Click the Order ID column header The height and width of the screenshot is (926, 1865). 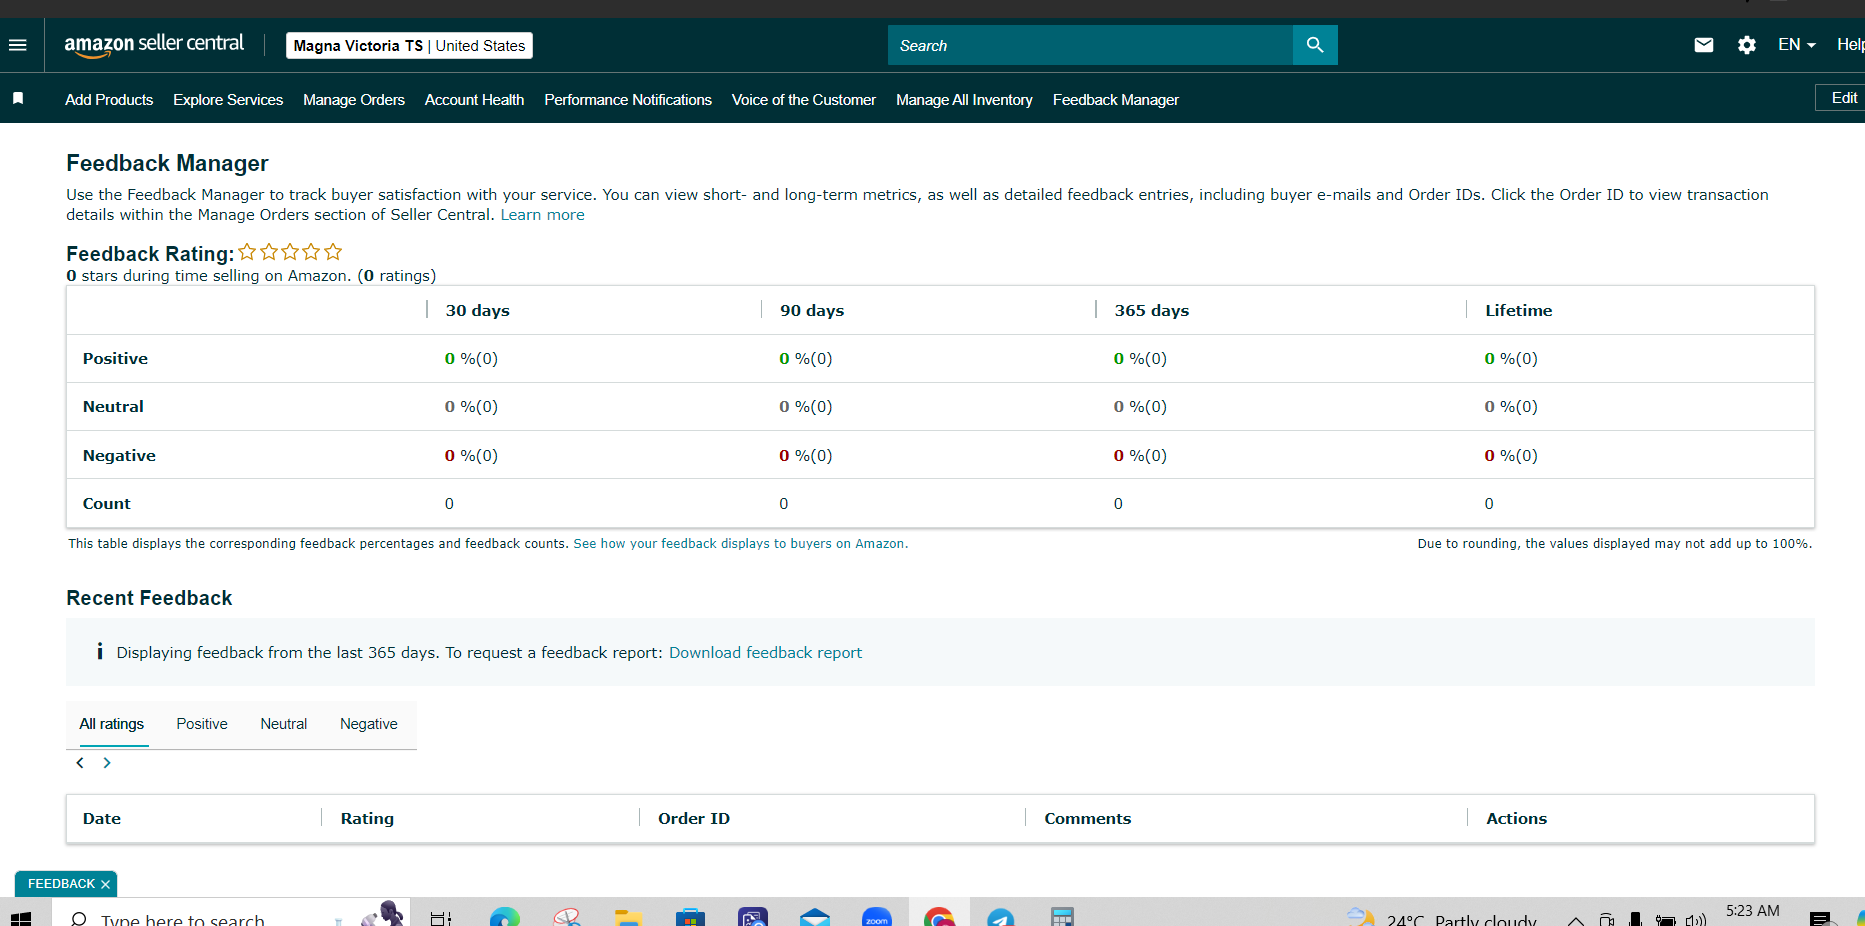tap(694, 819)
